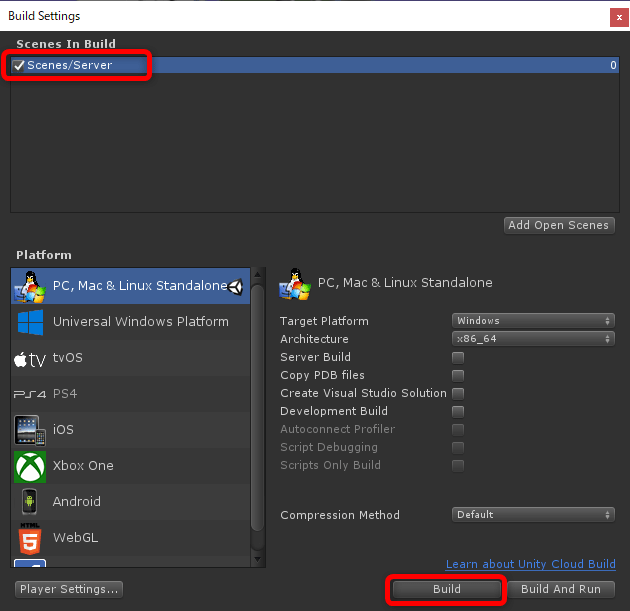Select the Android platform entry
Image resolution: width=630 pixels, height=611 pixels.
[130, 502]
